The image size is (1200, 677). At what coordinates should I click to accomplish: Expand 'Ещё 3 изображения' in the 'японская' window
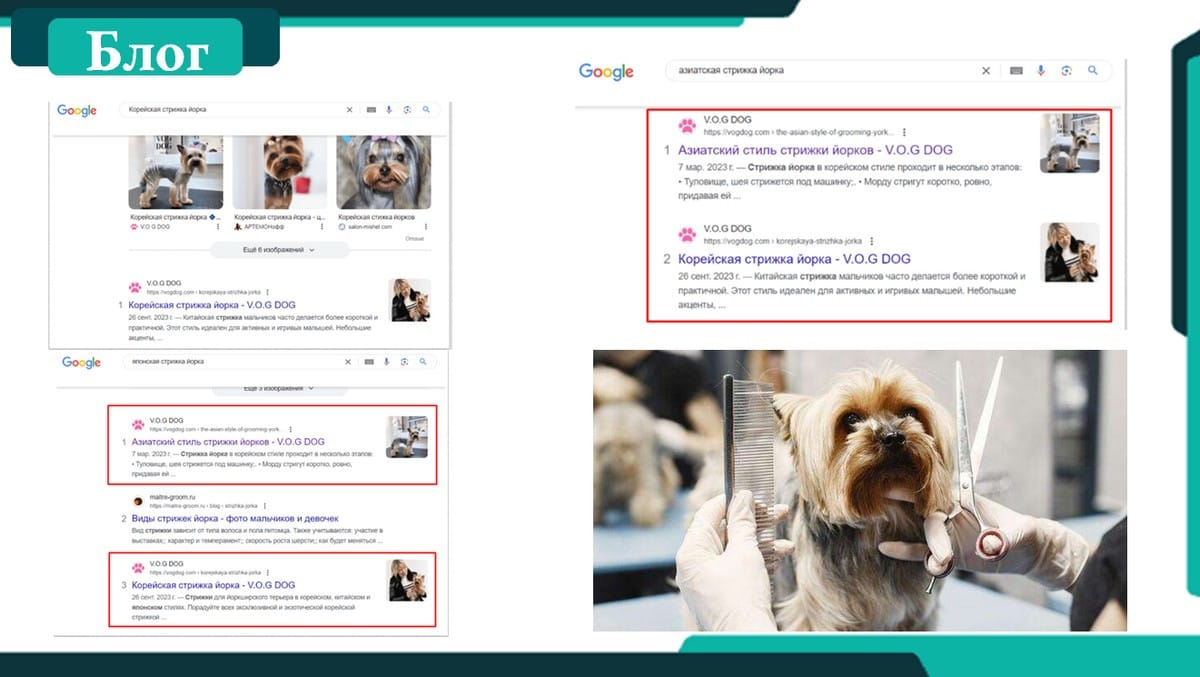pyautogui.click(x=280, y=388)
